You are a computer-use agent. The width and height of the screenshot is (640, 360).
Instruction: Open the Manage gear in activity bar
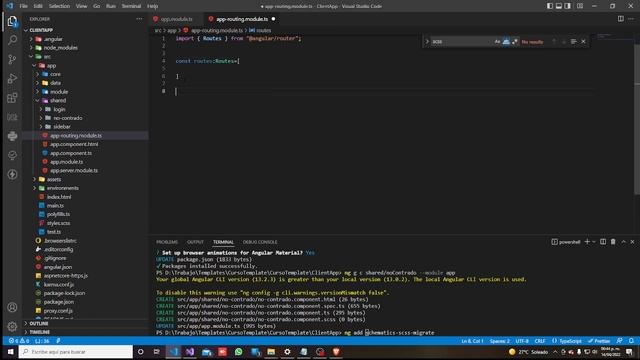(12, 326)
